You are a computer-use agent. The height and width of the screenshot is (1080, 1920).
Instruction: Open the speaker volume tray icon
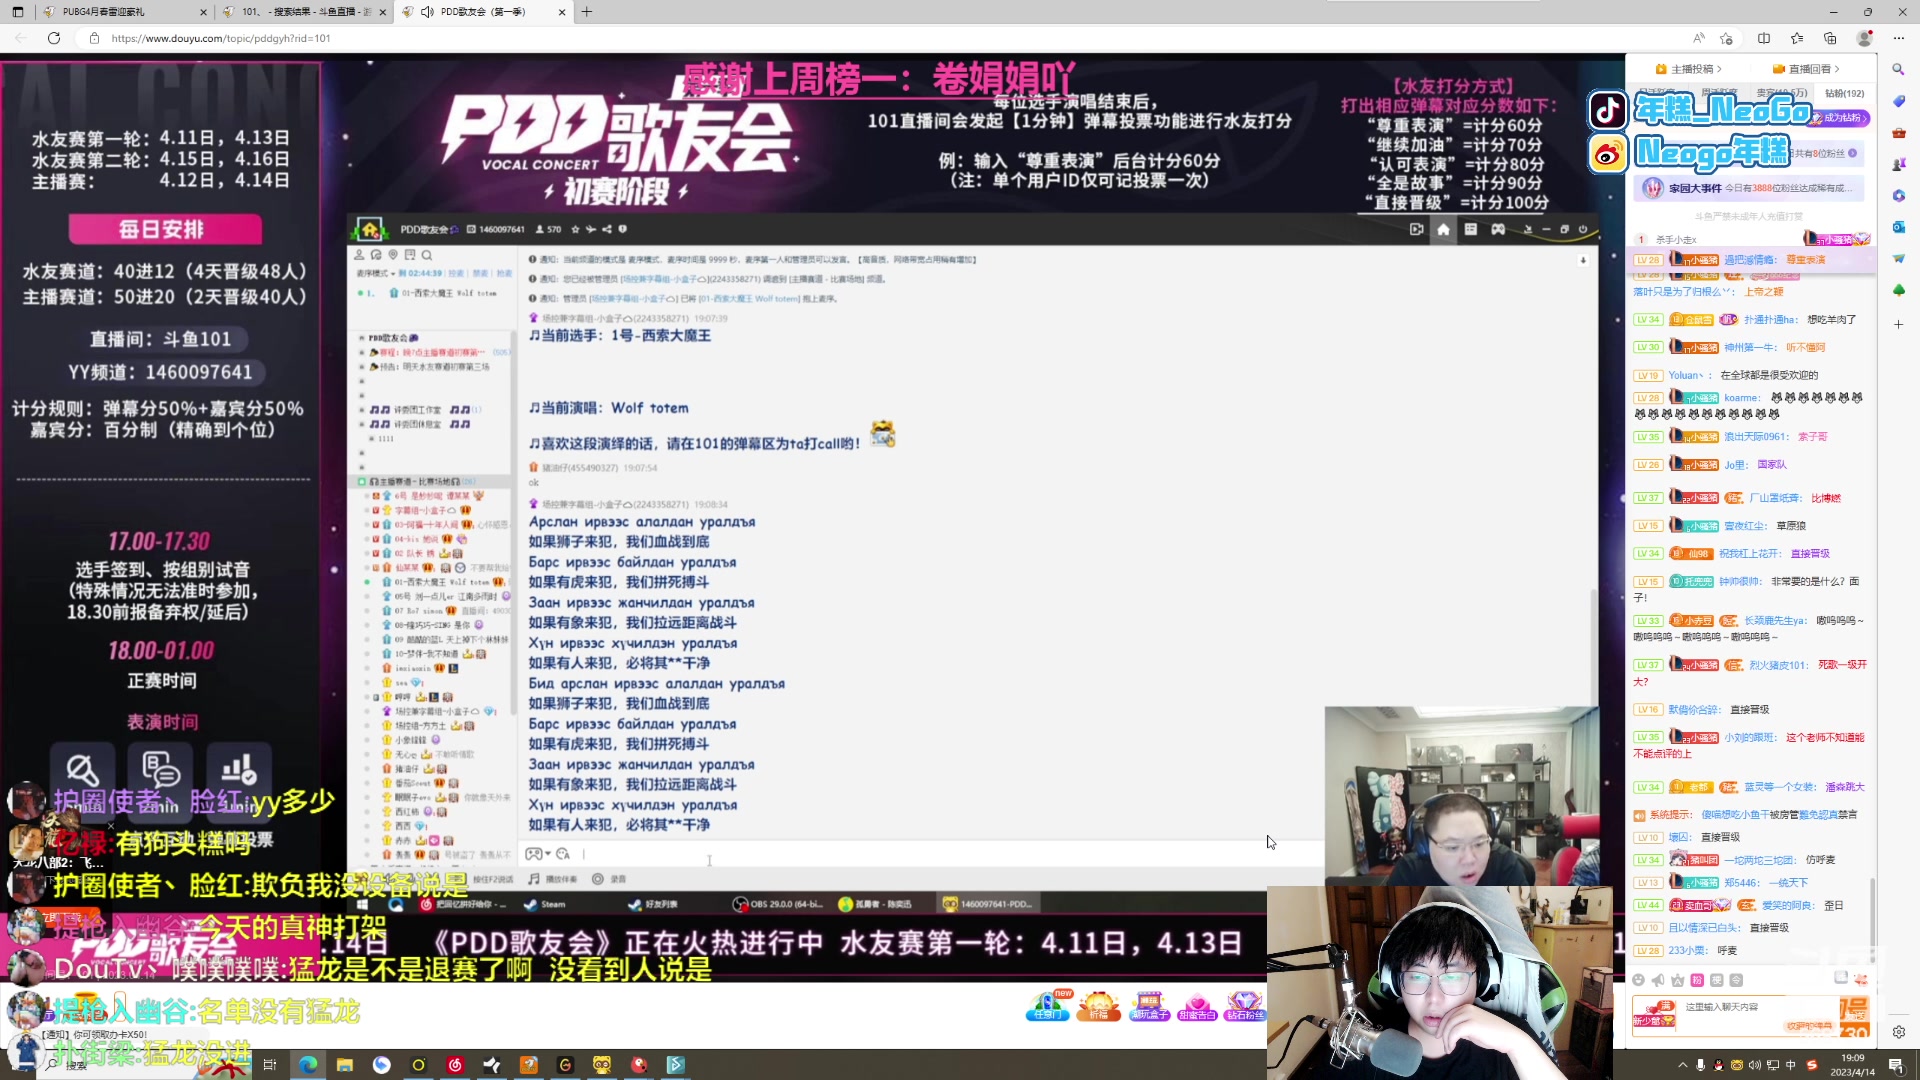coord(1755,1065)
